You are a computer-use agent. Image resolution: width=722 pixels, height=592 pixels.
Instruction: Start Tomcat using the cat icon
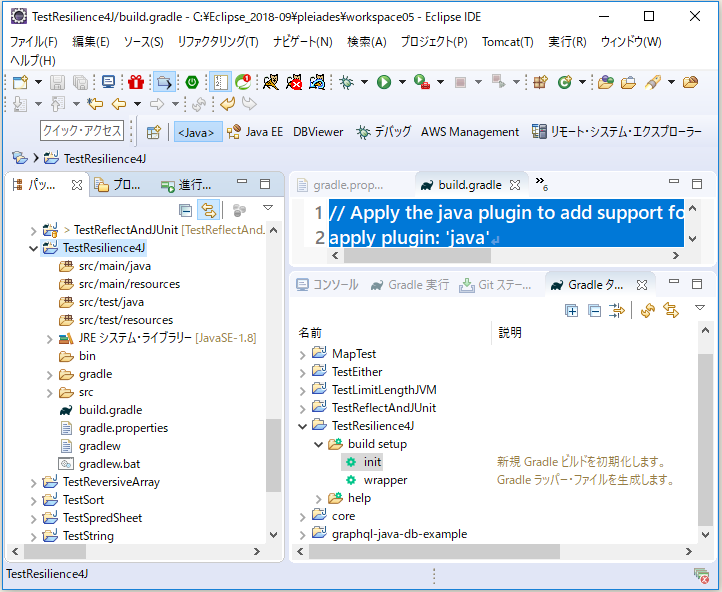271,82
